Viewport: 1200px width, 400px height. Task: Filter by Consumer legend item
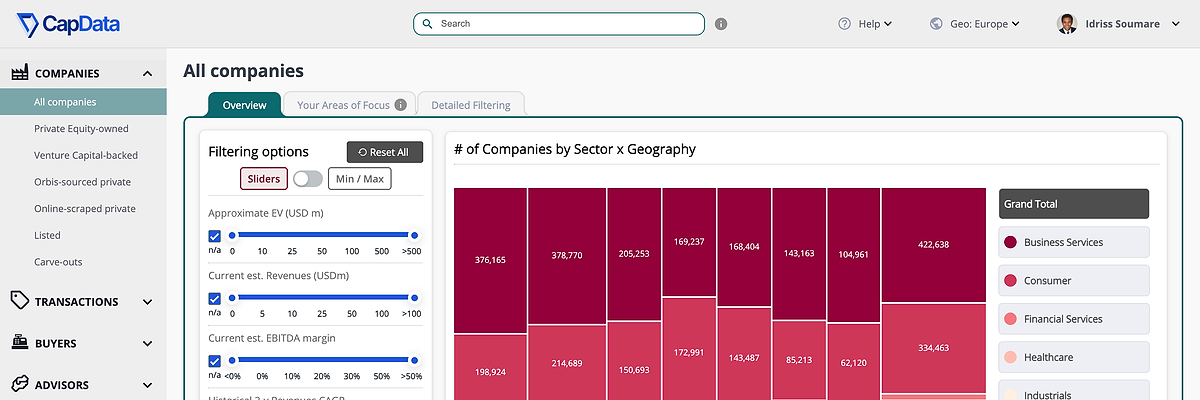click(x=1074, y=281)
